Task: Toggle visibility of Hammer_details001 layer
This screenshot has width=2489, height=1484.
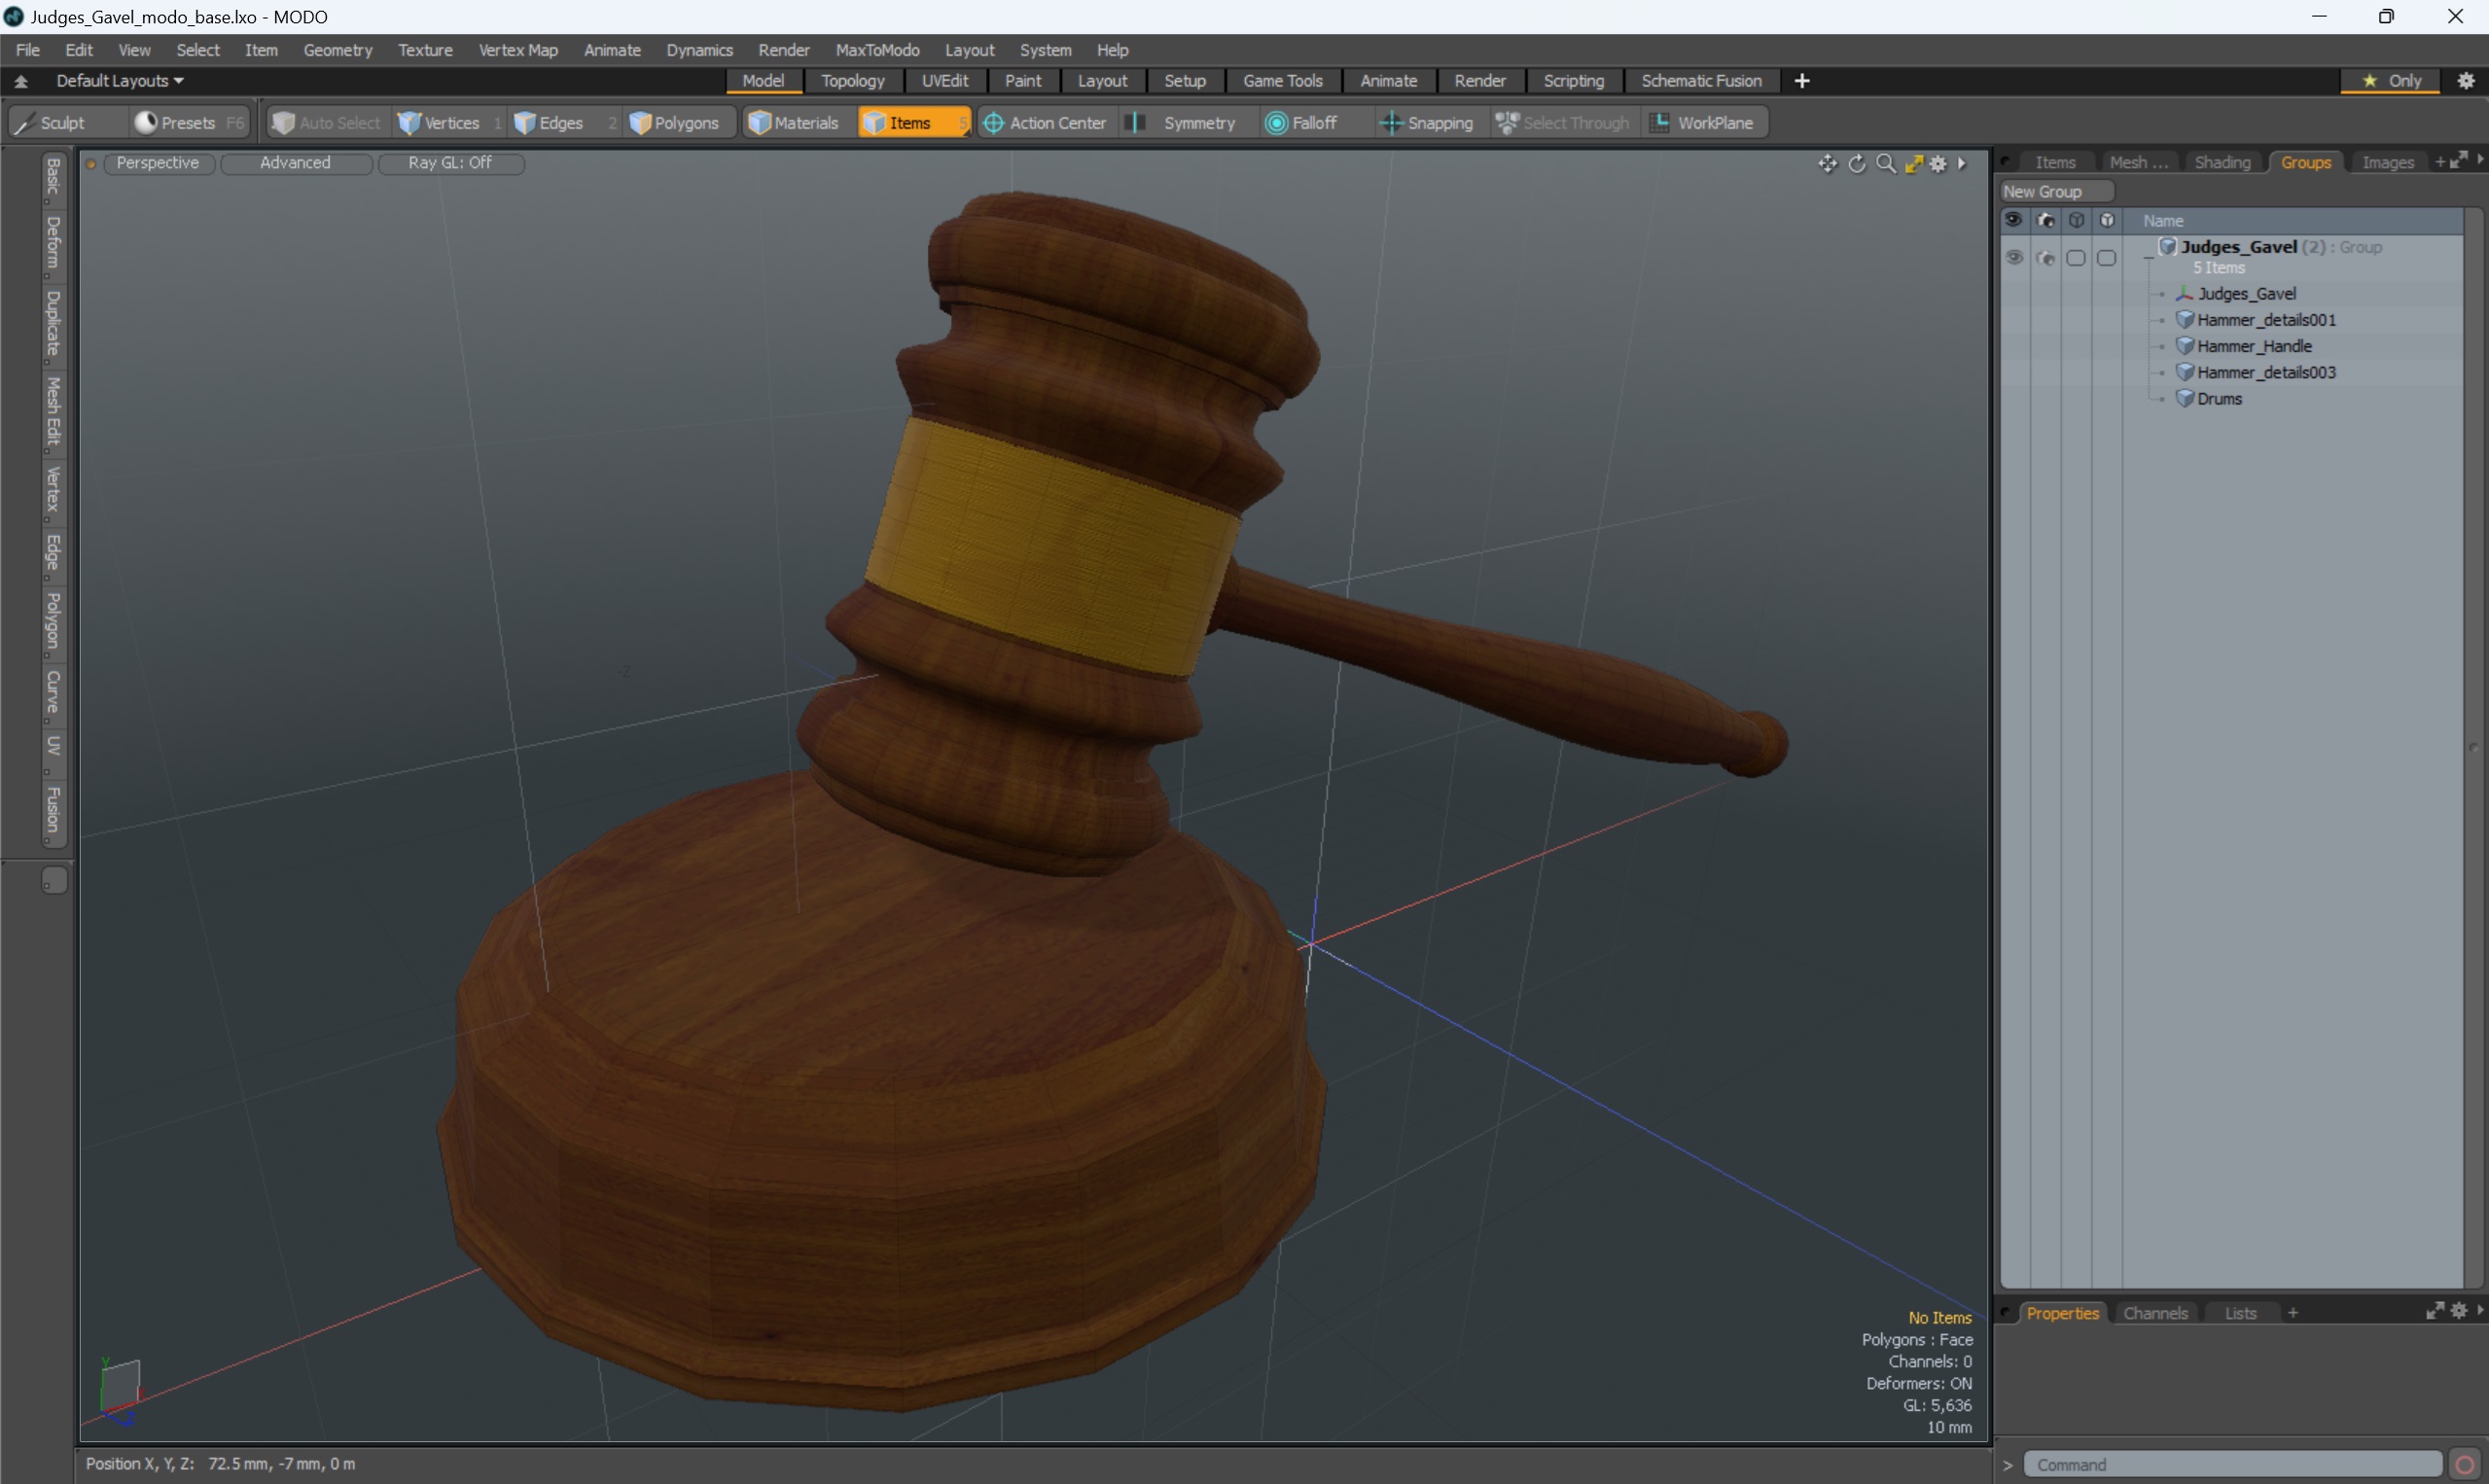Action: pyautogui.click(x=2012, y=320)
